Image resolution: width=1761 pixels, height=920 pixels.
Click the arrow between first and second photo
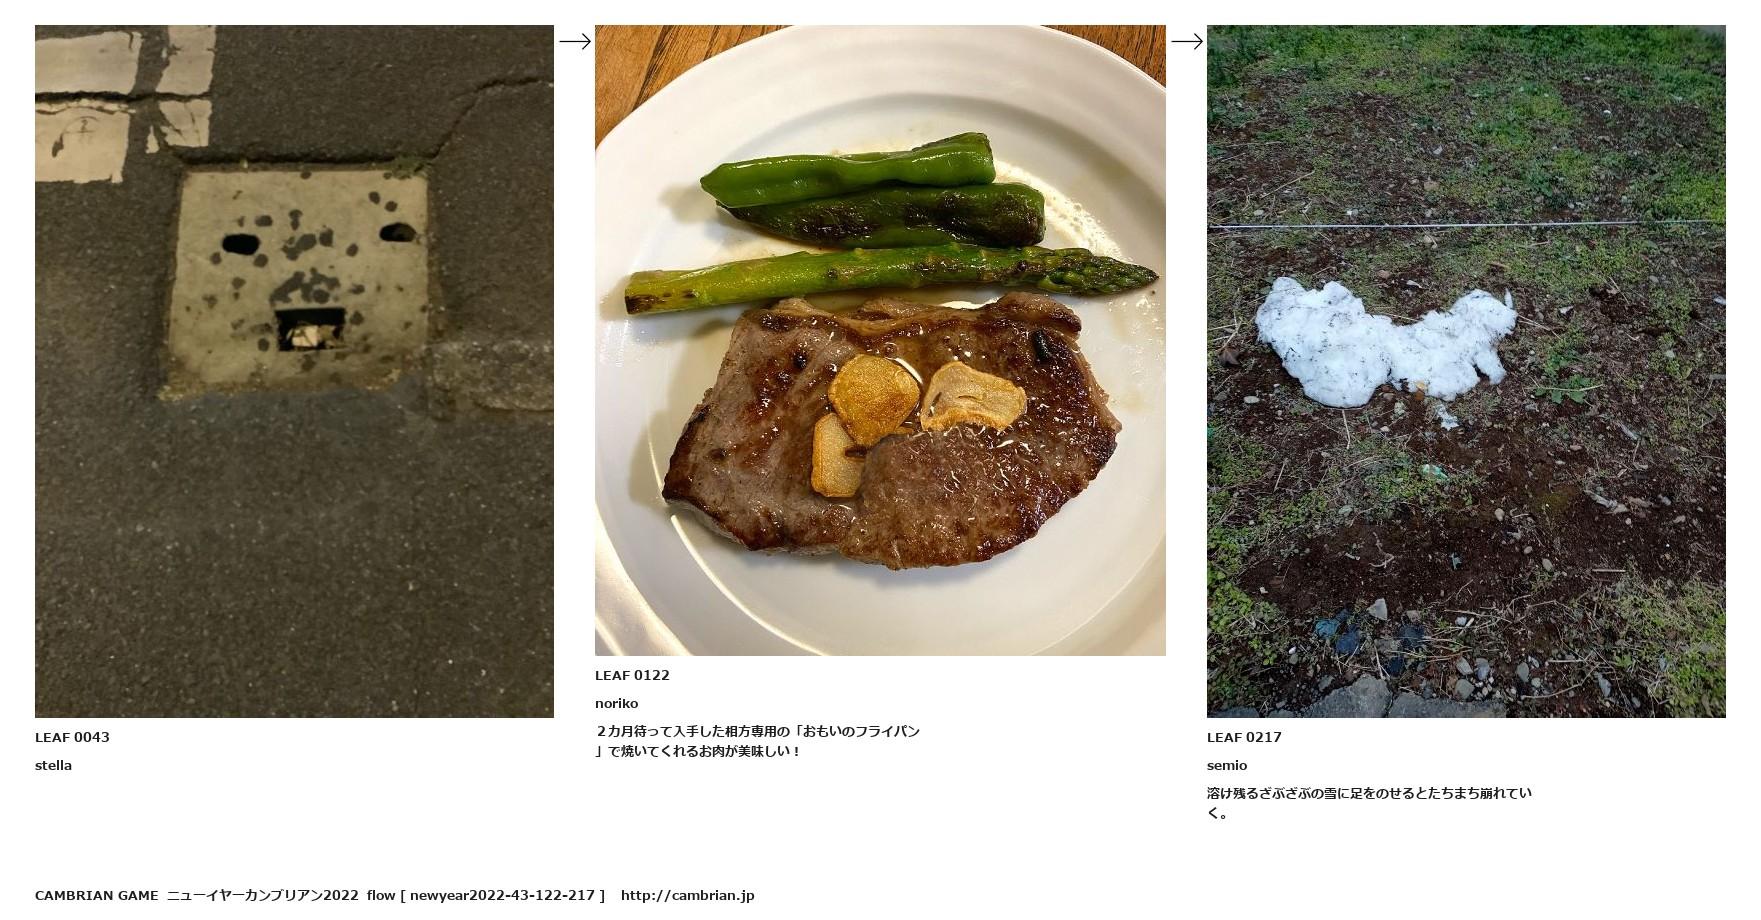point(574,41)
